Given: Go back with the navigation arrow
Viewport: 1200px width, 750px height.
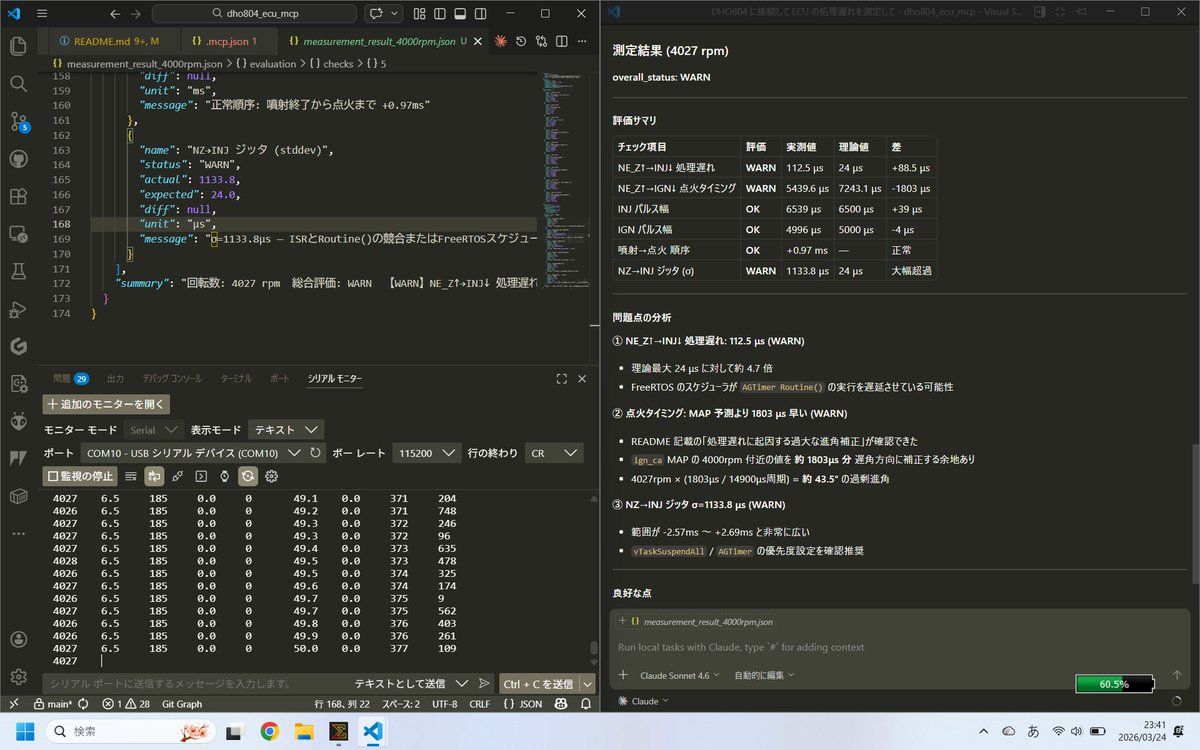Looking at the screenshot, I should pyautogui.click(x=115, y=14).
